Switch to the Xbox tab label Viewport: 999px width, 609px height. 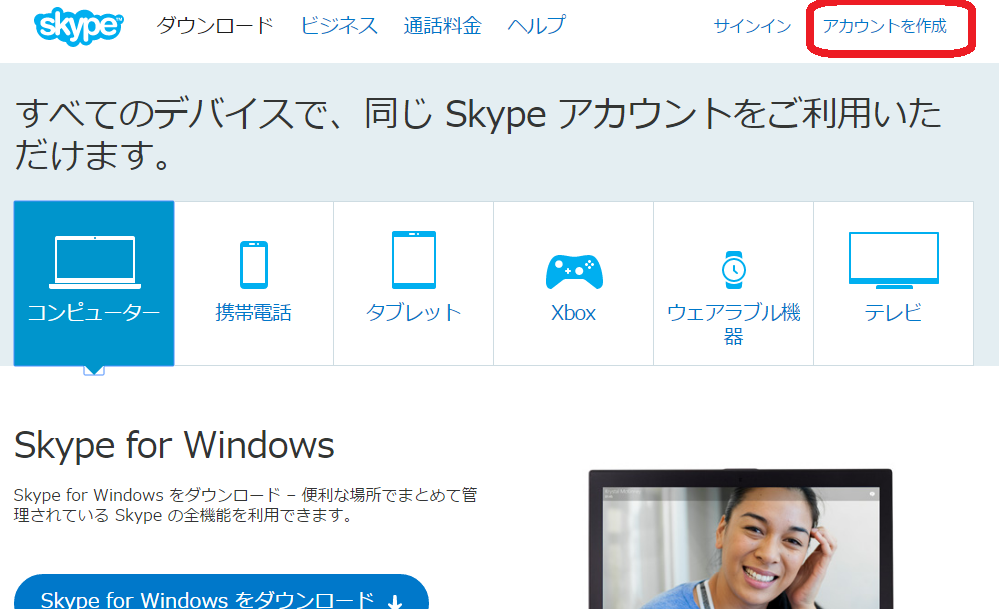pyautogui.click(x=573, y=313)
